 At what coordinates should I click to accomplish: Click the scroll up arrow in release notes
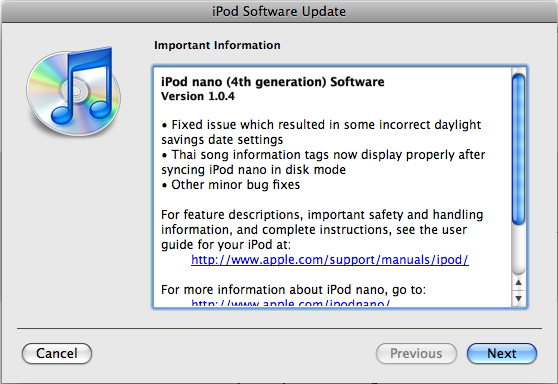click(518, 283)
